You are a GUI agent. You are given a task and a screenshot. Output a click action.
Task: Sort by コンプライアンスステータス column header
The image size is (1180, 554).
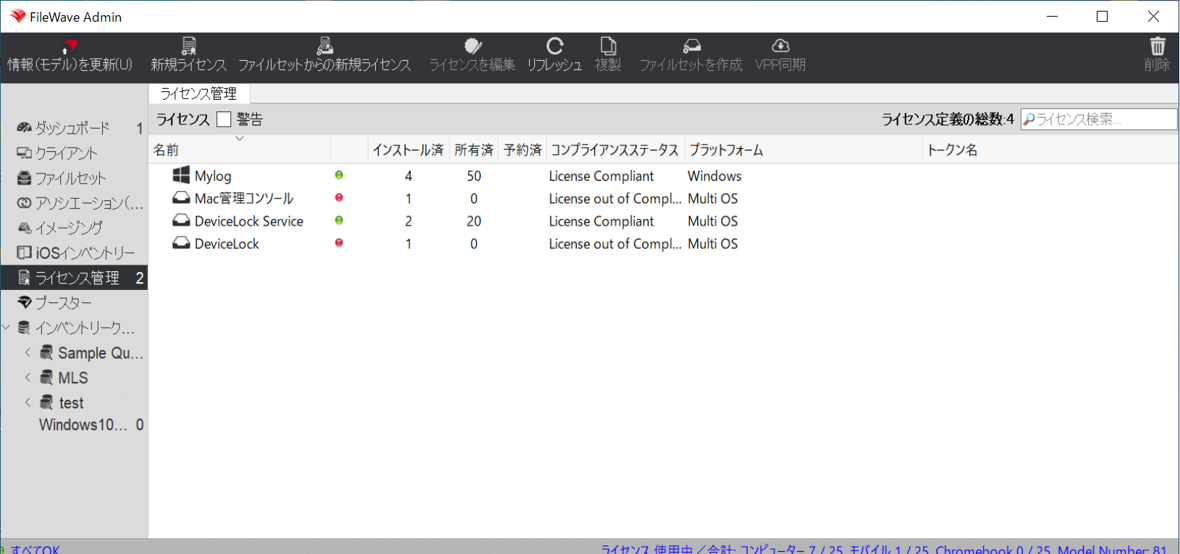616,151
